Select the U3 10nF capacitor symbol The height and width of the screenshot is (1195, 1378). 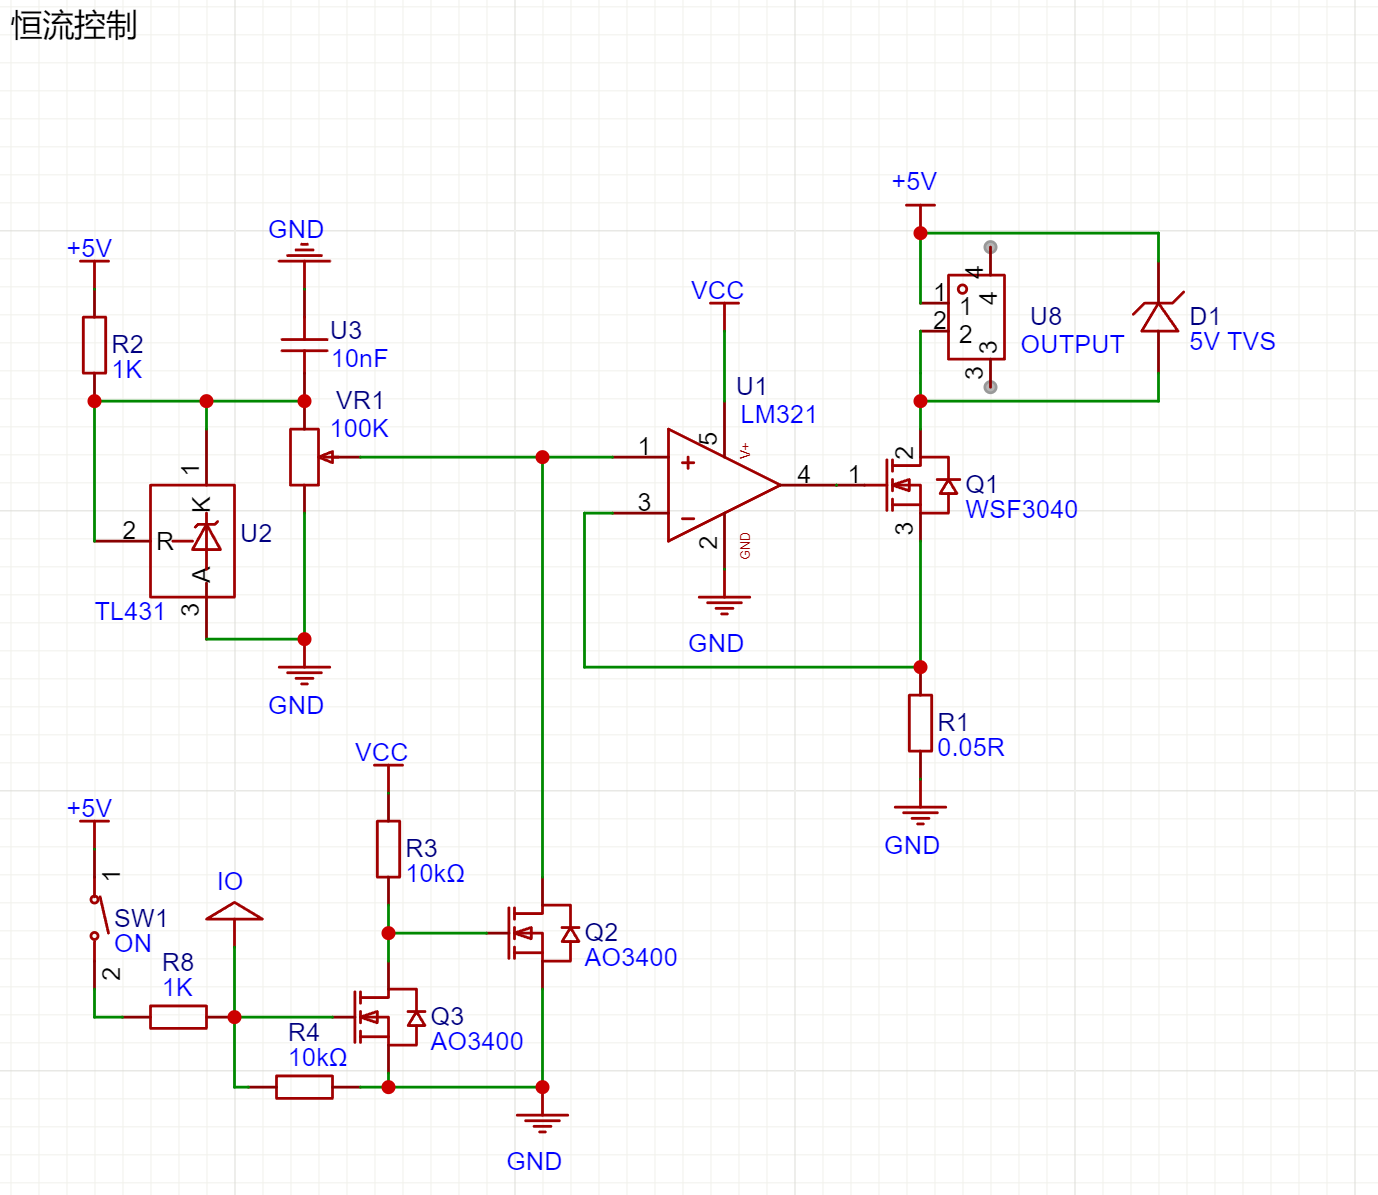click(304, 345)
